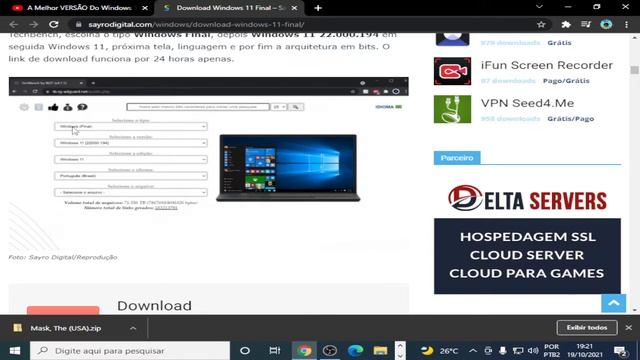Open the Chrome three-dot menu
The height and width of the screenshot is (360, 640).
(x=627, y=24)
